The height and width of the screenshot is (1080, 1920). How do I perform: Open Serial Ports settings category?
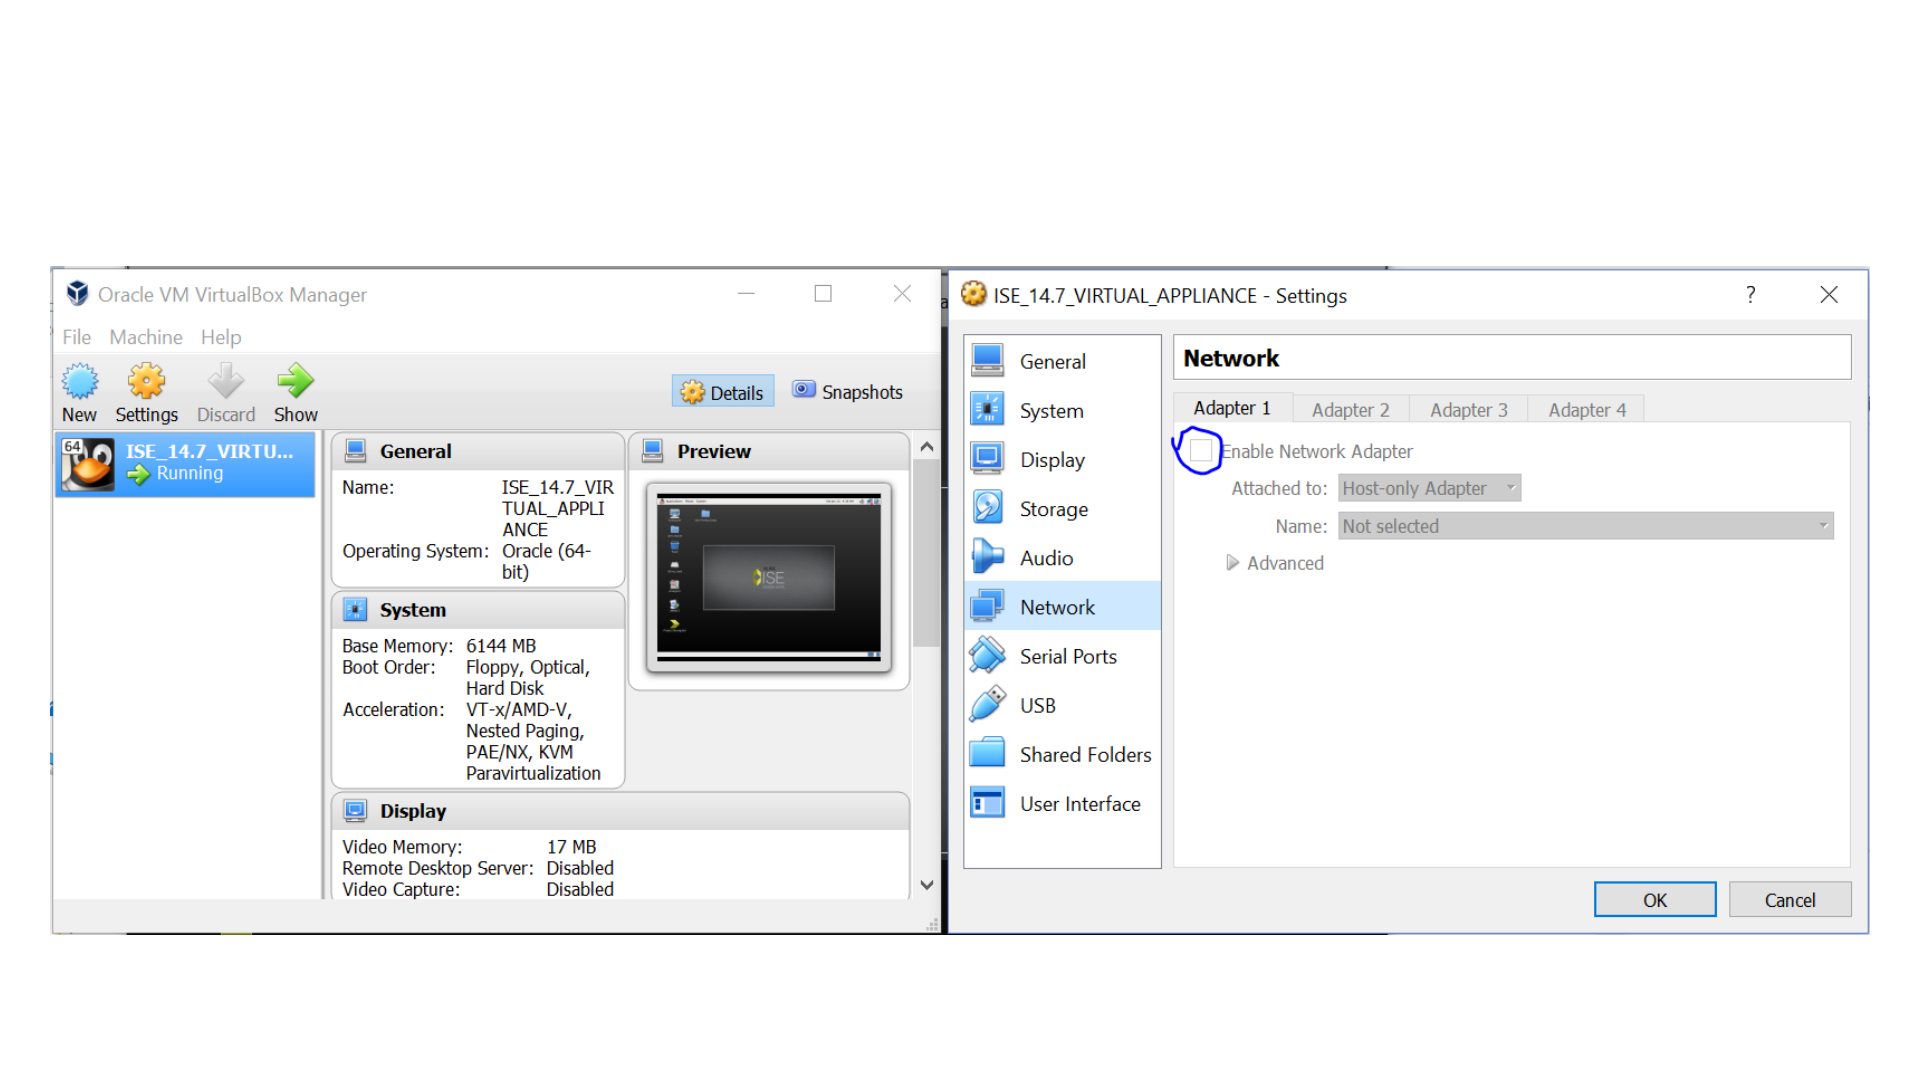click(x=1068, y=656)
